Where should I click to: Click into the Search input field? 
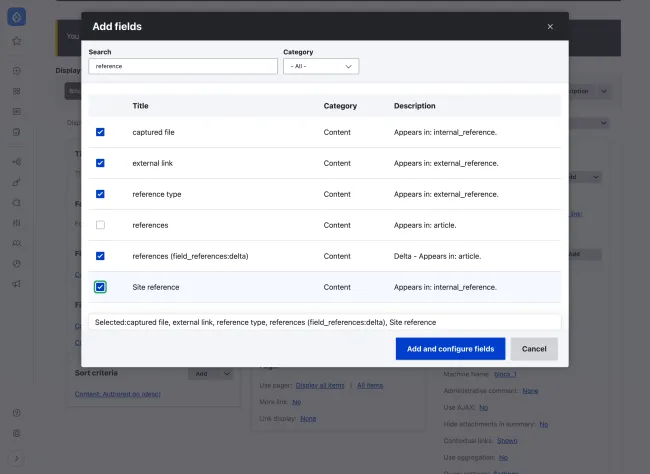click(x=182, y=66)
